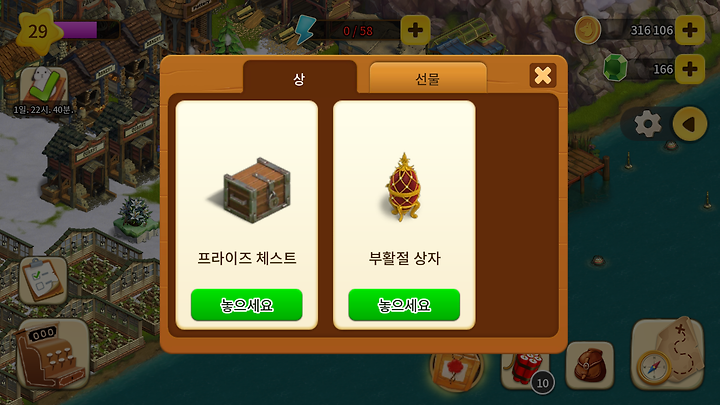720x405 pixels.
Task: Select the 상 tab
Action: 299,77
